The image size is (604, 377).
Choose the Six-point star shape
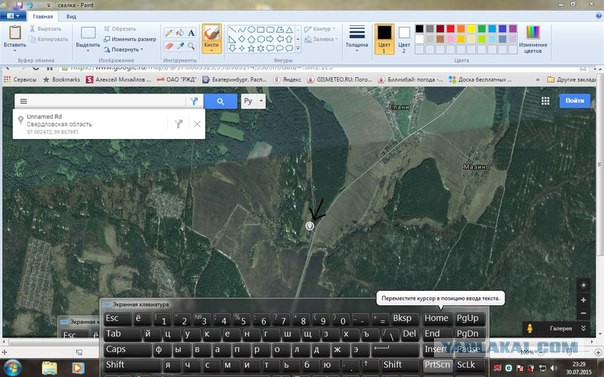click(260, 48)
